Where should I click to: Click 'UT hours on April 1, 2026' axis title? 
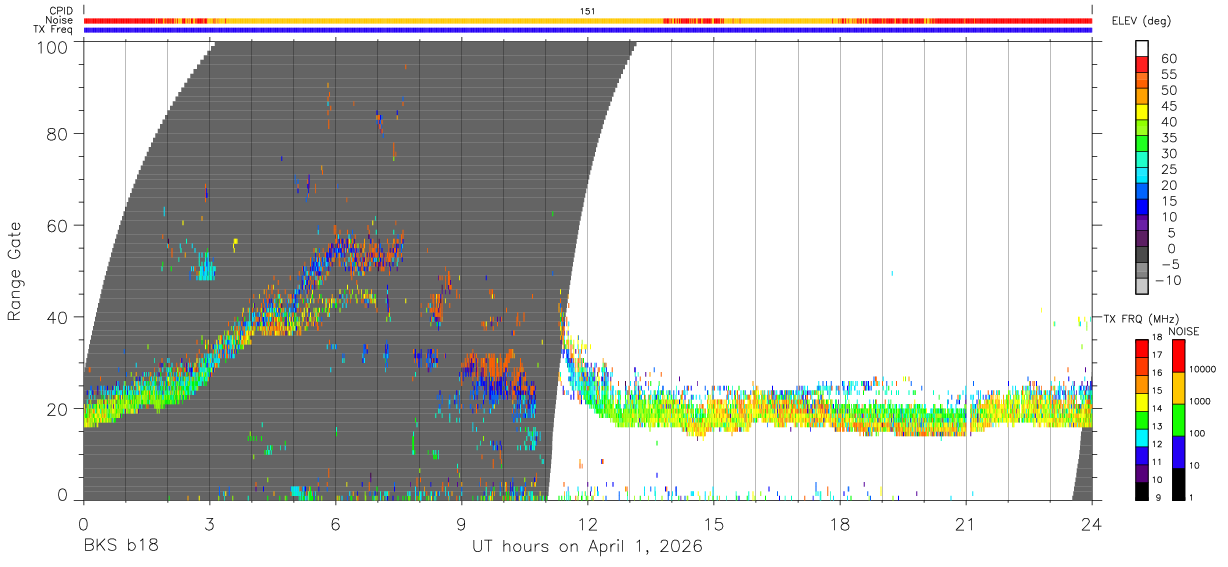click(588, 546)
